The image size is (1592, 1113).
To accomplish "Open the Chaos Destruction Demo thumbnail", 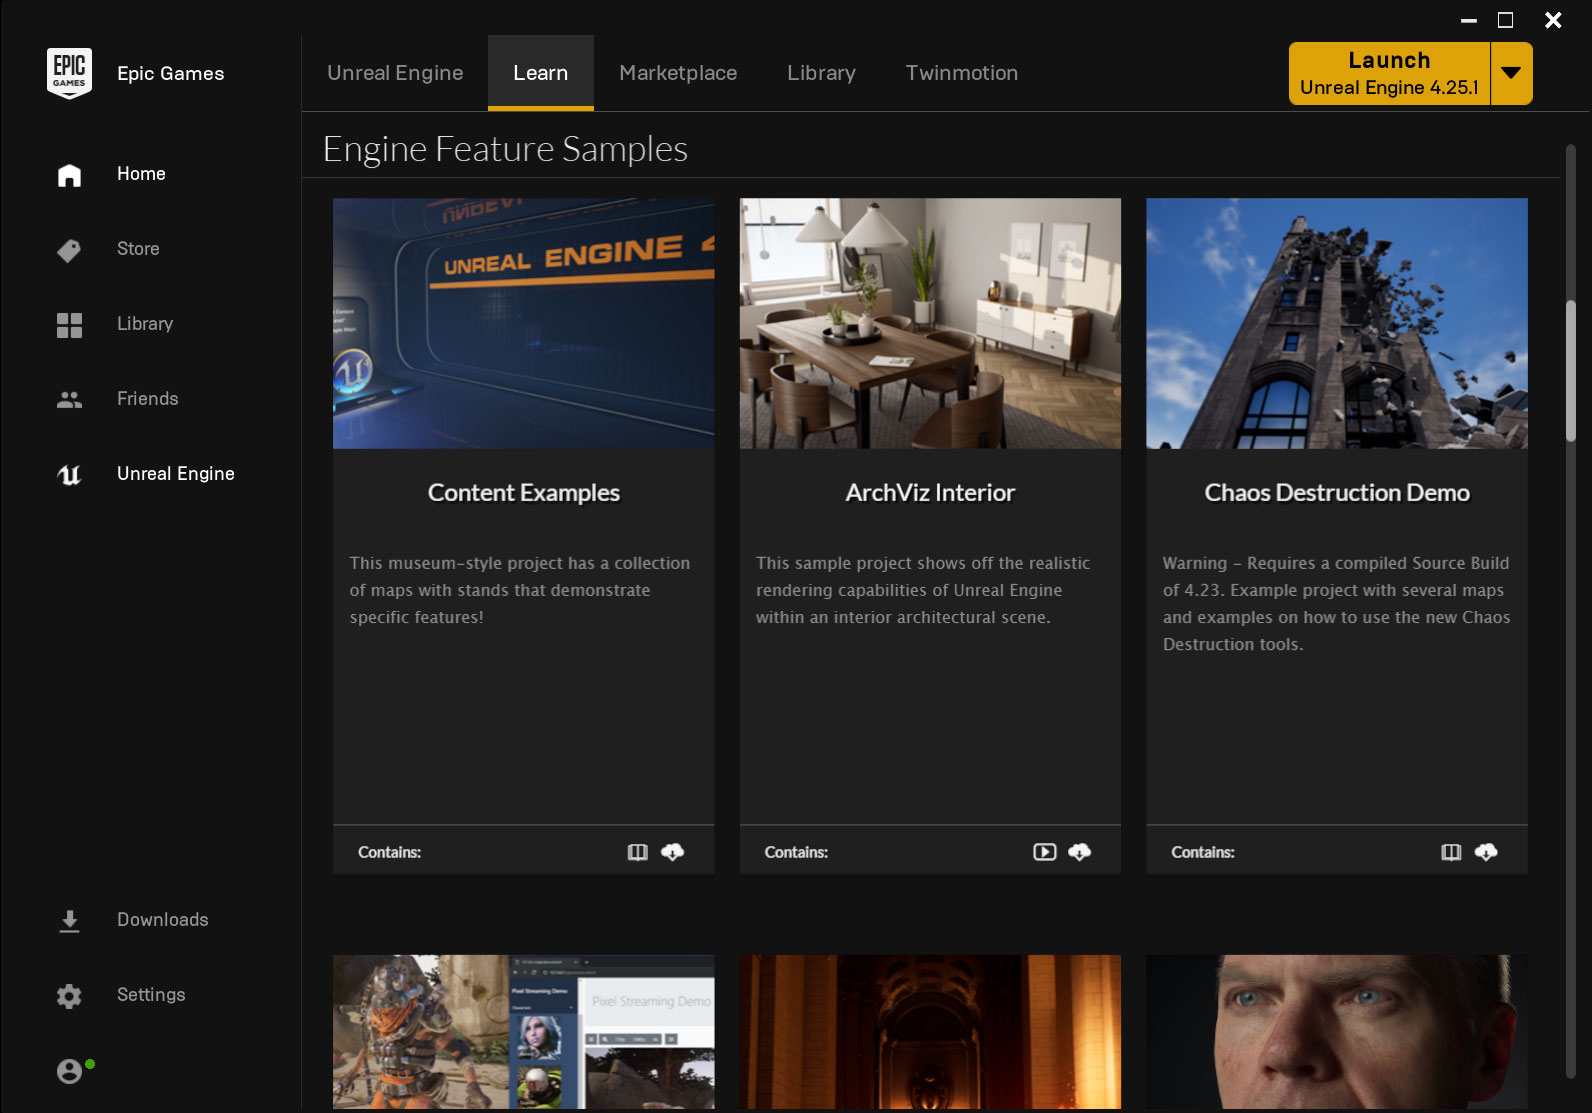I will click(1336, 323).
